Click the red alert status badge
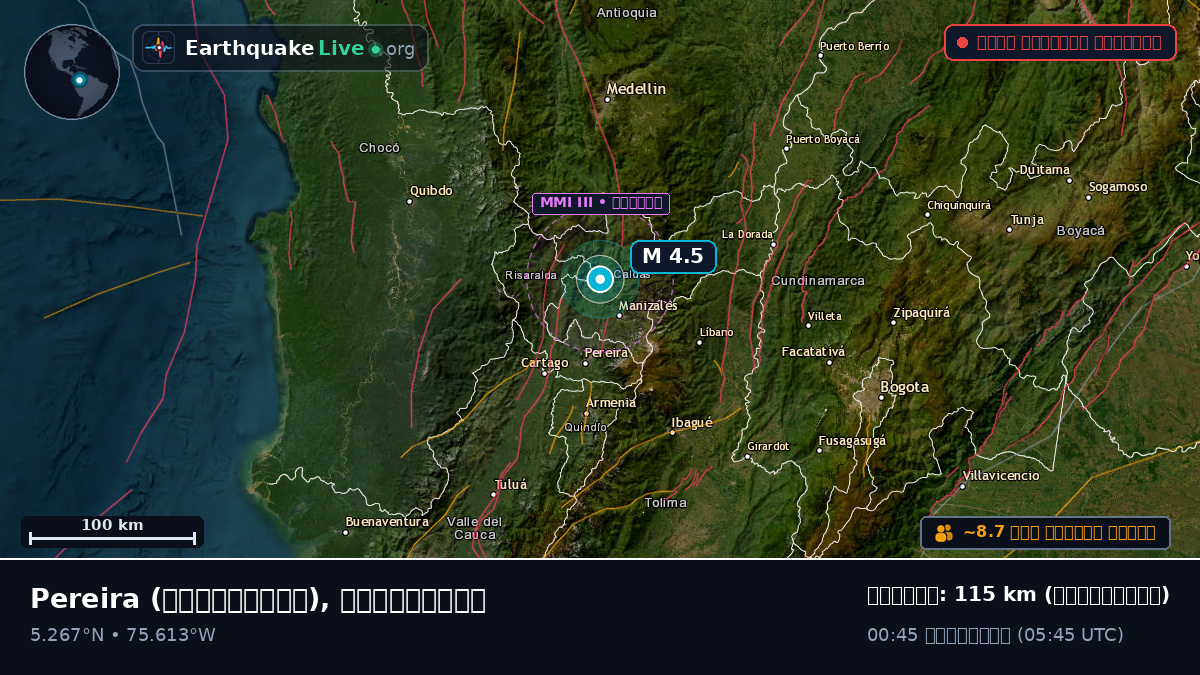 point(1060,42)
